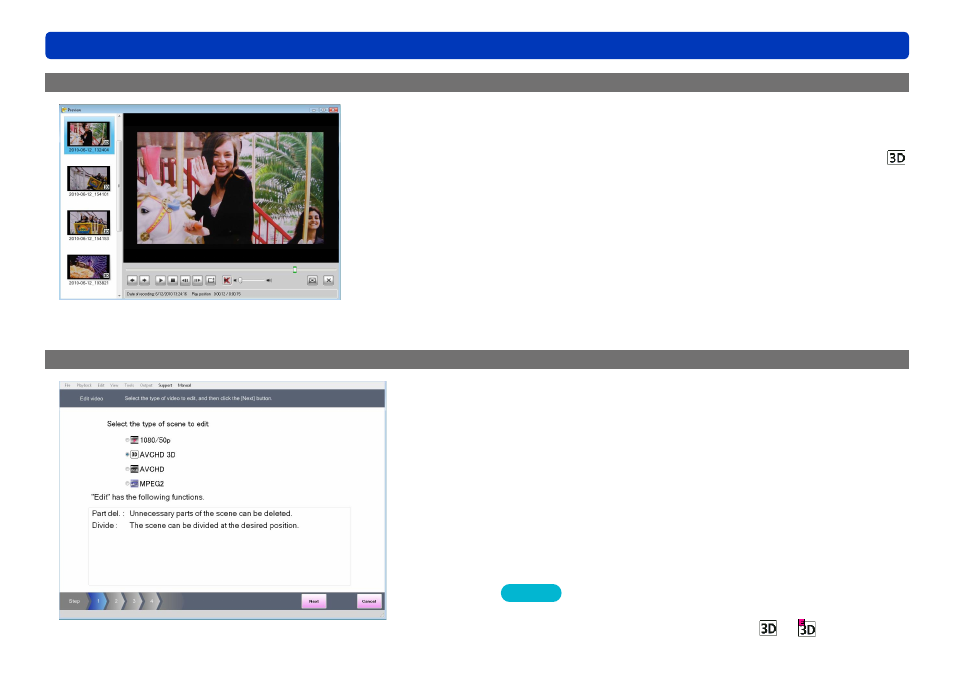
Task: Open the Output menu
Action: [146, 385]
